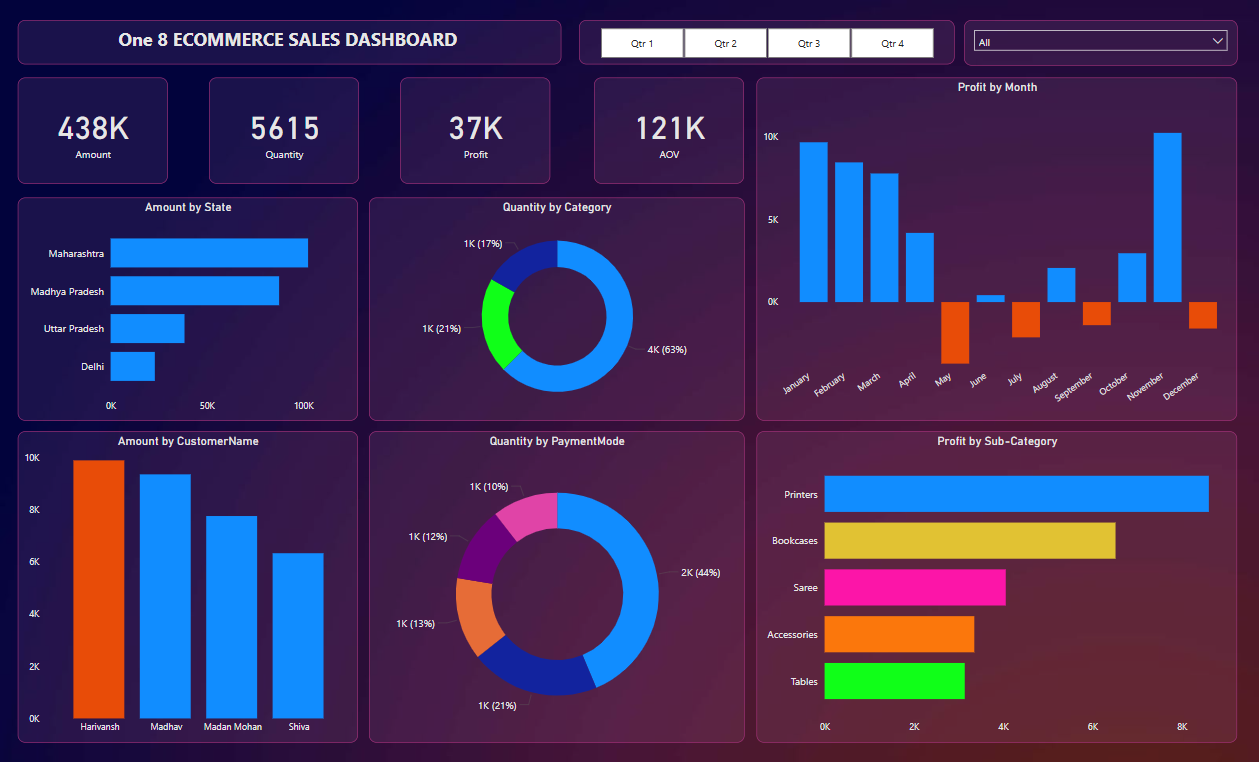1259x762 pixels.
Task: Select the Delhi bar
Action: coord(132,366)
